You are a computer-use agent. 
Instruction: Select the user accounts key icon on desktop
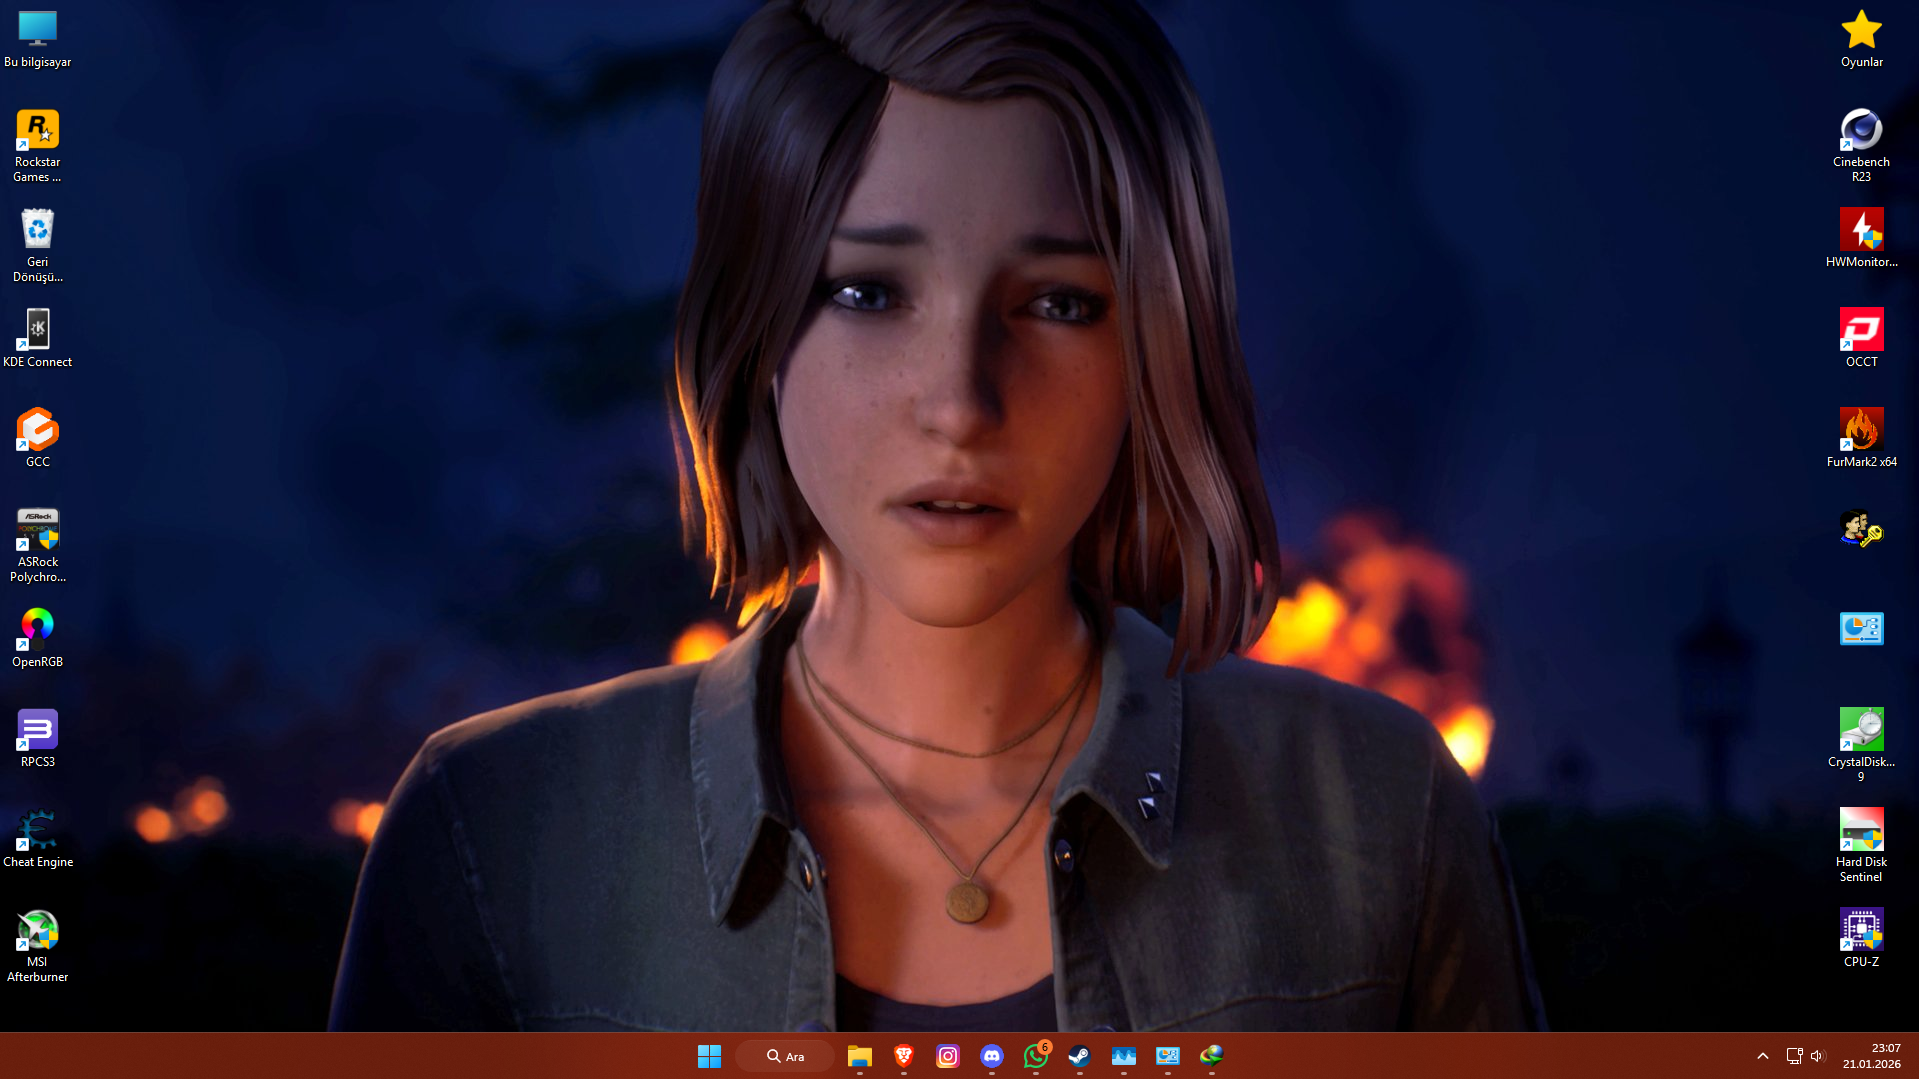coord(1861,529)
